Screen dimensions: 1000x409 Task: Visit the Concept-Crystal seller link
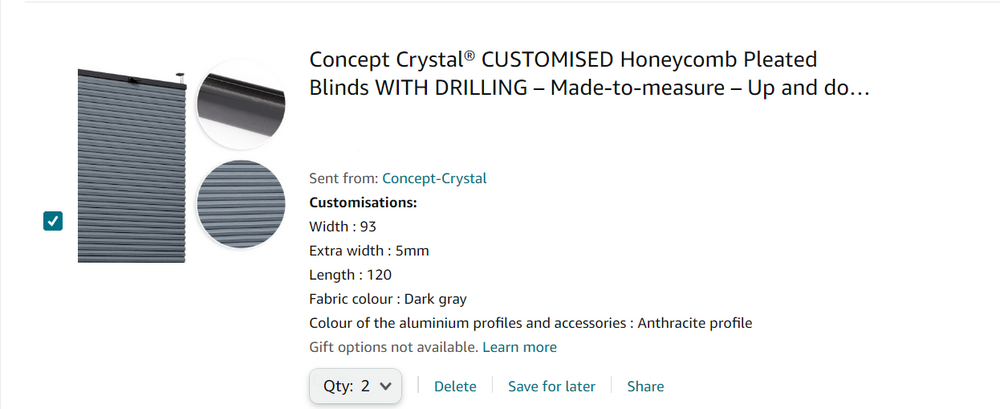[434, 178]
